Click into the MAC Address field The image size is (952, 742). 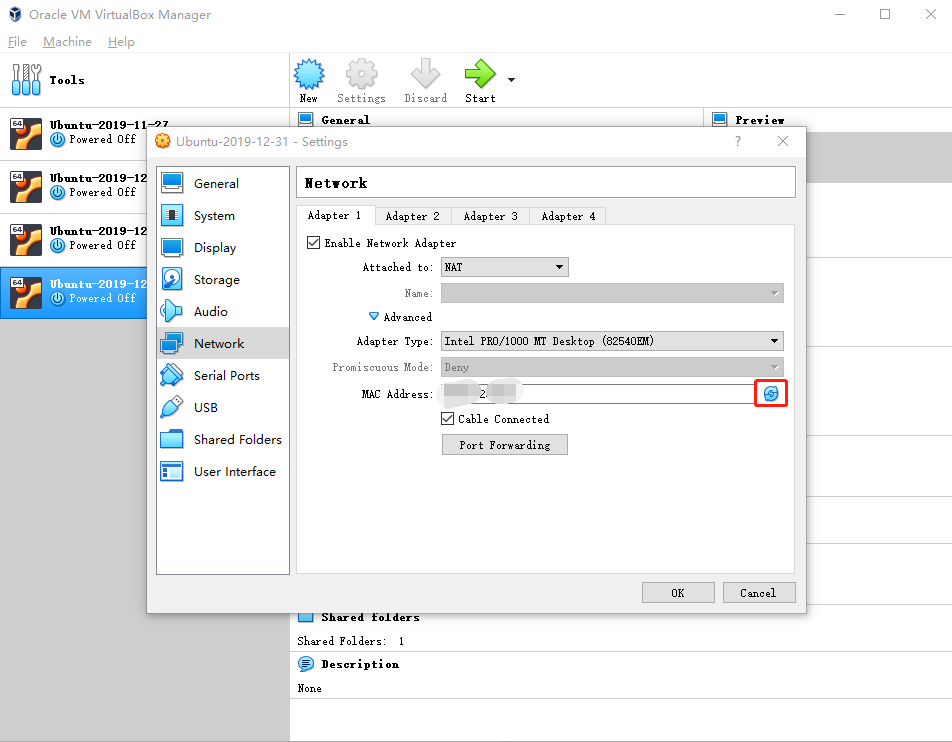coord(598,393)
